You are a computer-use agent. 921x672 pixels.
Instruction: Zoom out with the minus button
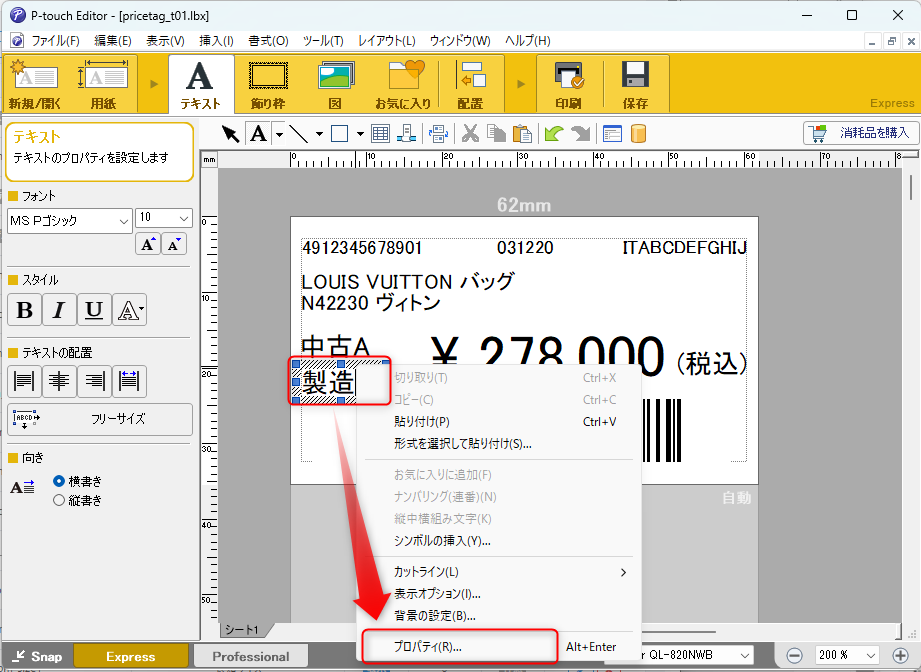(x=794, y=656)
